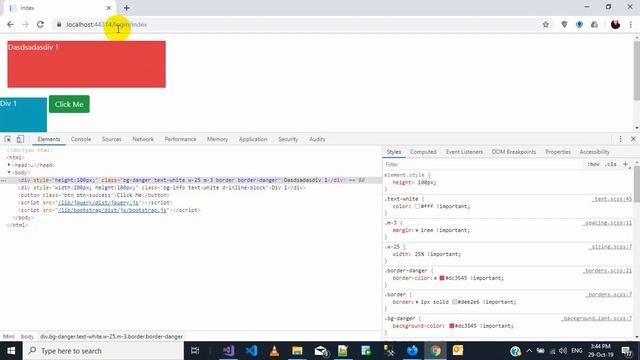This screenshot has width=640, height=360.
Task: Open the DOM Breakpoints tab
Action: coord(513,152)
